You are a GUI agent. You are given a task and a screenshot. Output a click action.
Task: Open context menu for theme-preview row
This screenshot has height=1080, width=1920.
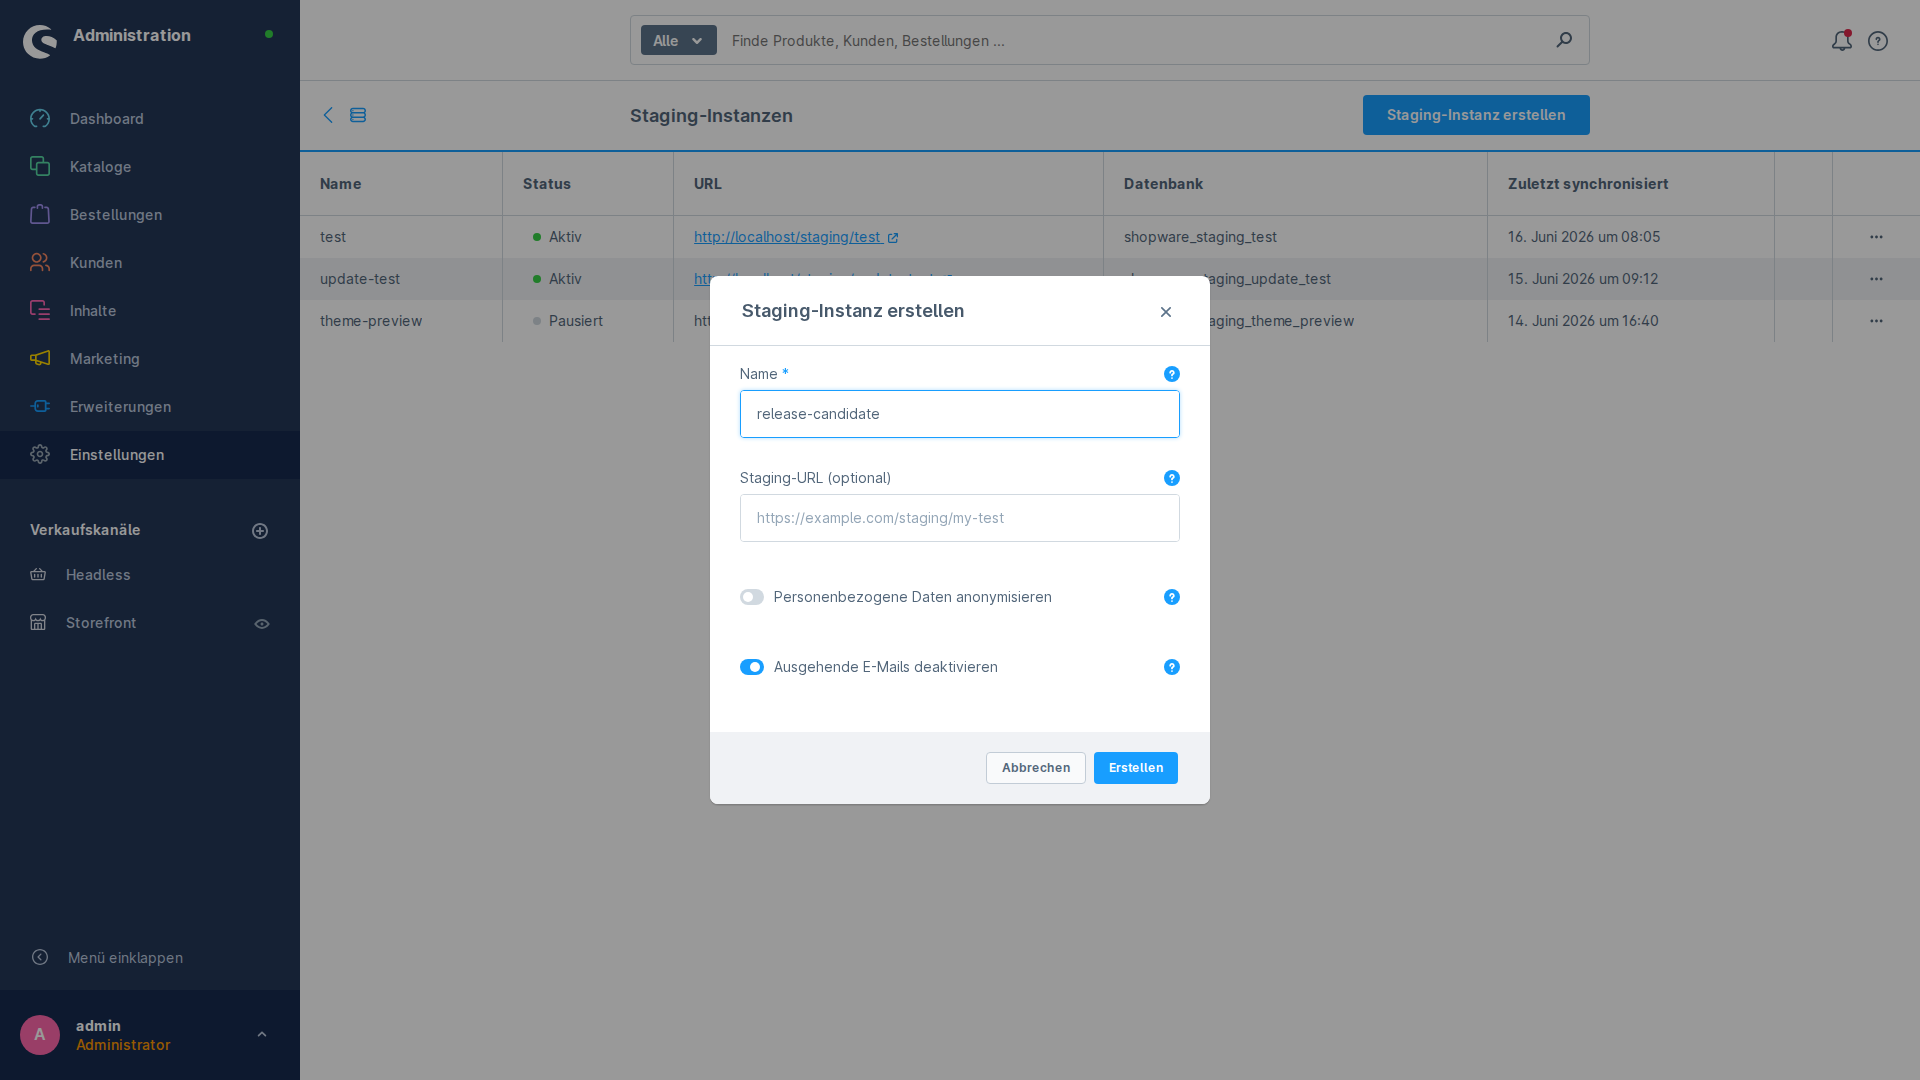coord(1876,321)
